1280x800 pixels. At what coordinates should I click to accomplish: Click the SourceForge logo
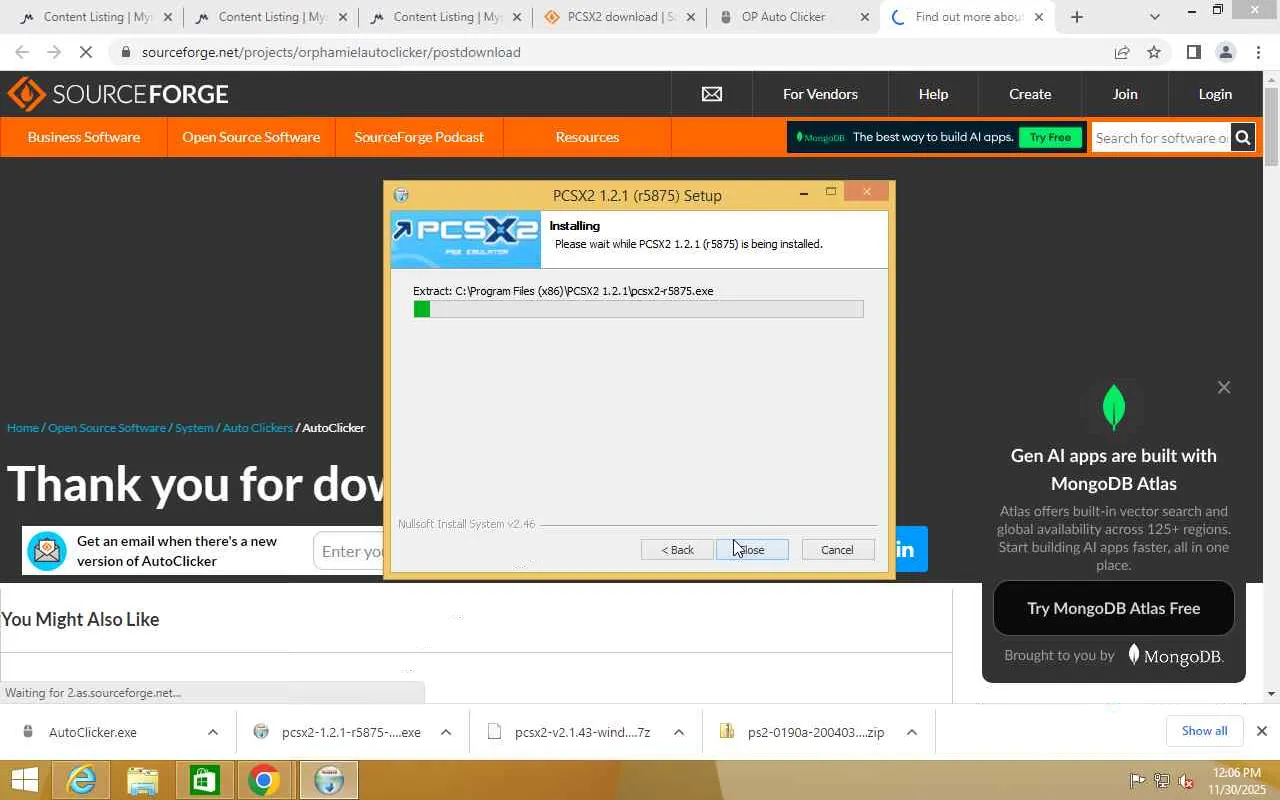pyautogui.click(x=118, y=94)
